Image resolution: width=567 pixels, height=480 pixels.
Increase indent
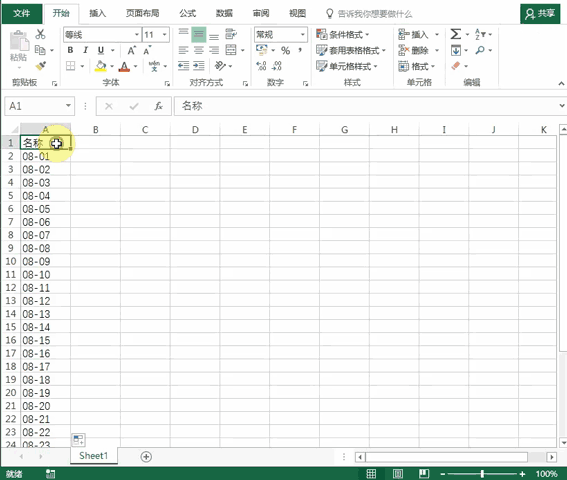199,66
